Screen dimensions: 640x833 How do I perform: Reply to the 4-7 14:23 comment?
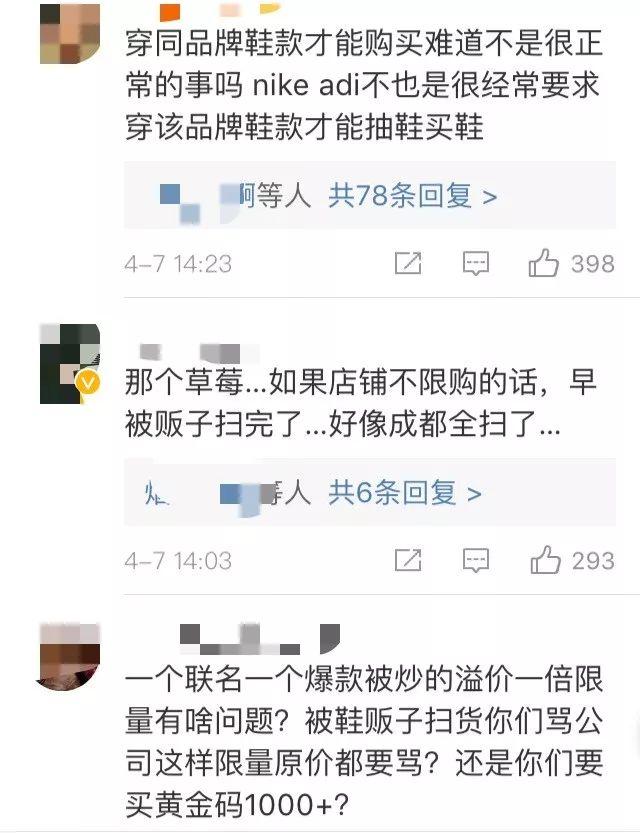point(475,264)
